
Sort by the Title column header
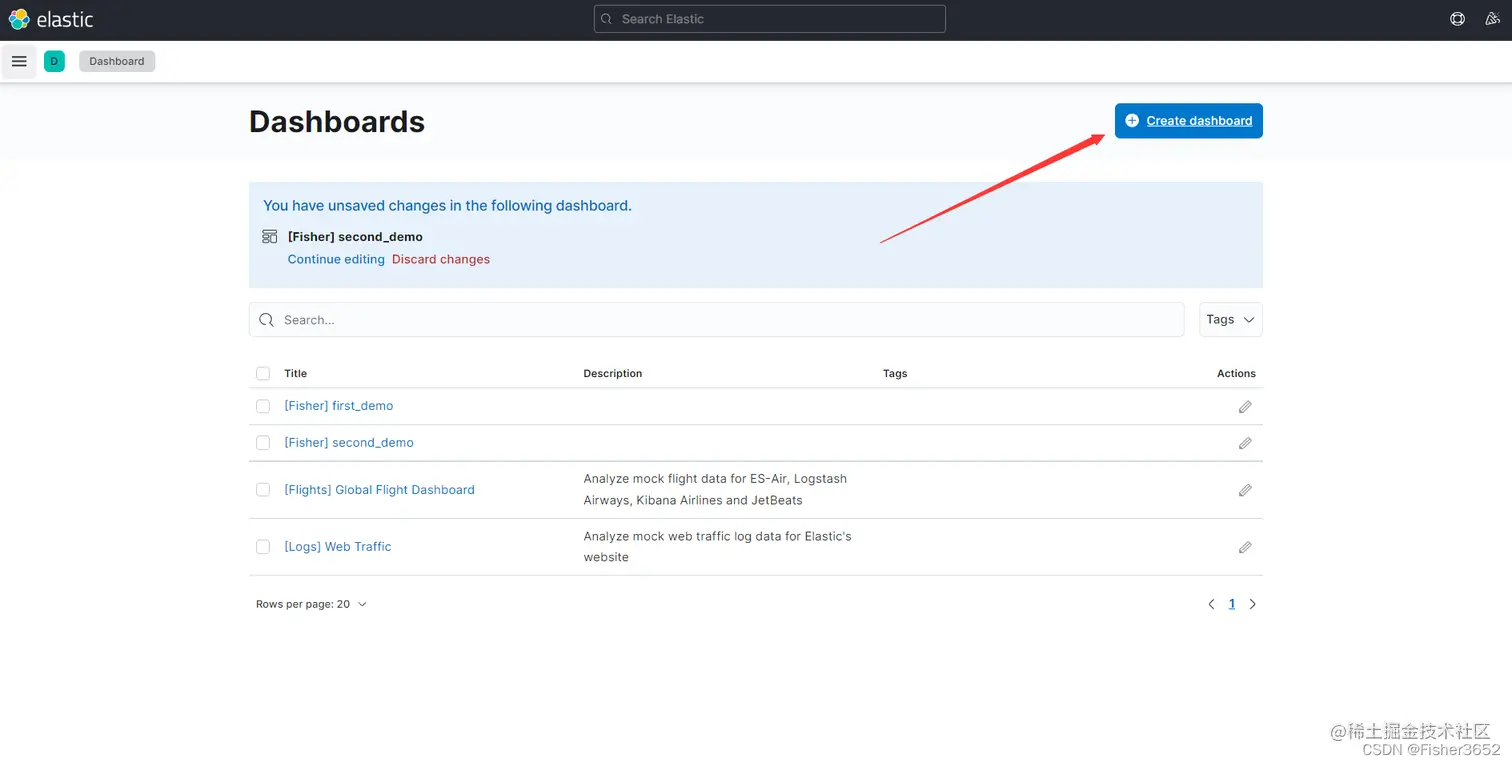(x=296, y=374)
